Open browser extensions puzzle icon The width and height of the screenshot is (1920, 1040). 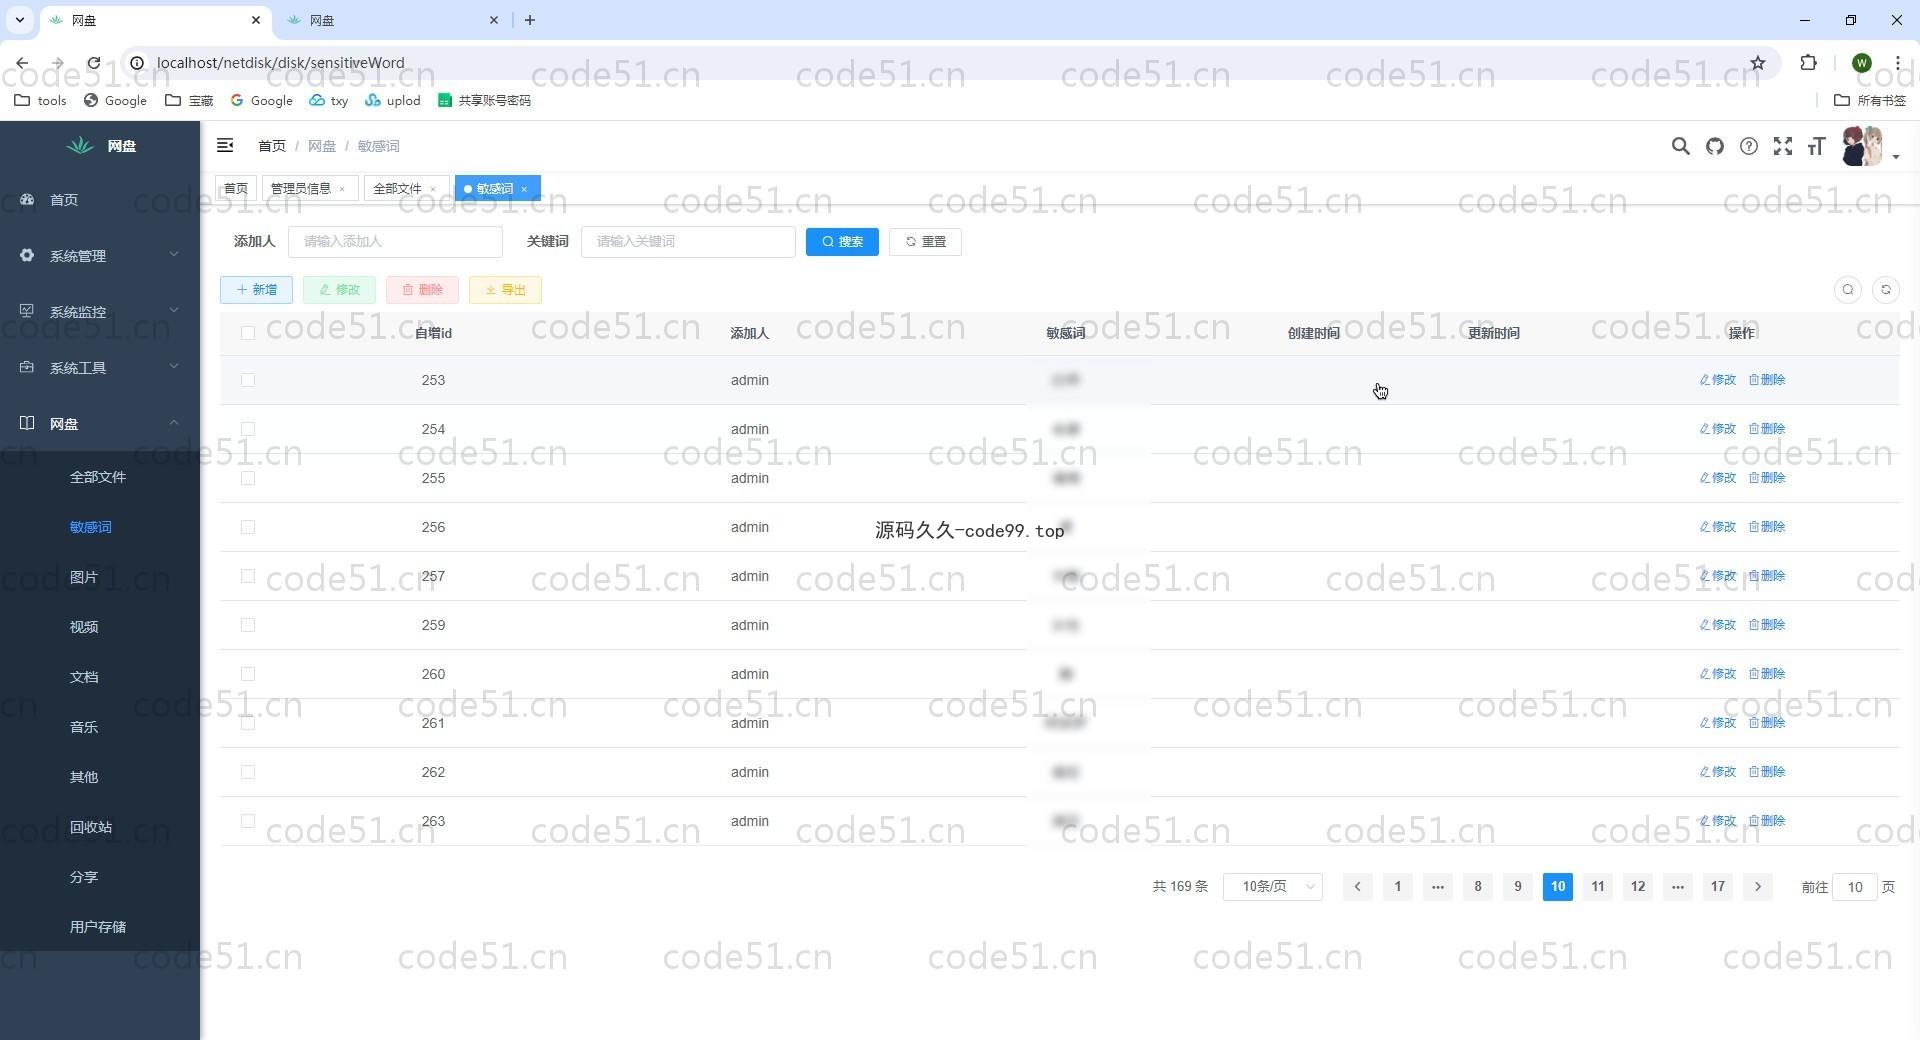(x=1808, y=63)
